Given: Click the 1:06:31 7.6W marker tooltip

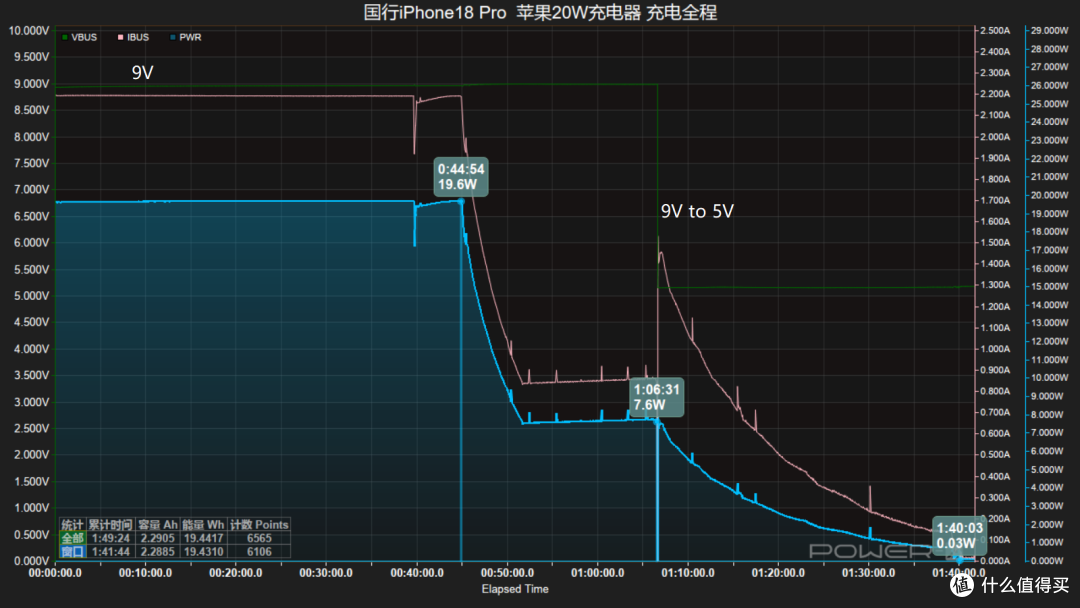Looking at the screenshot, I should coord(657,397).
